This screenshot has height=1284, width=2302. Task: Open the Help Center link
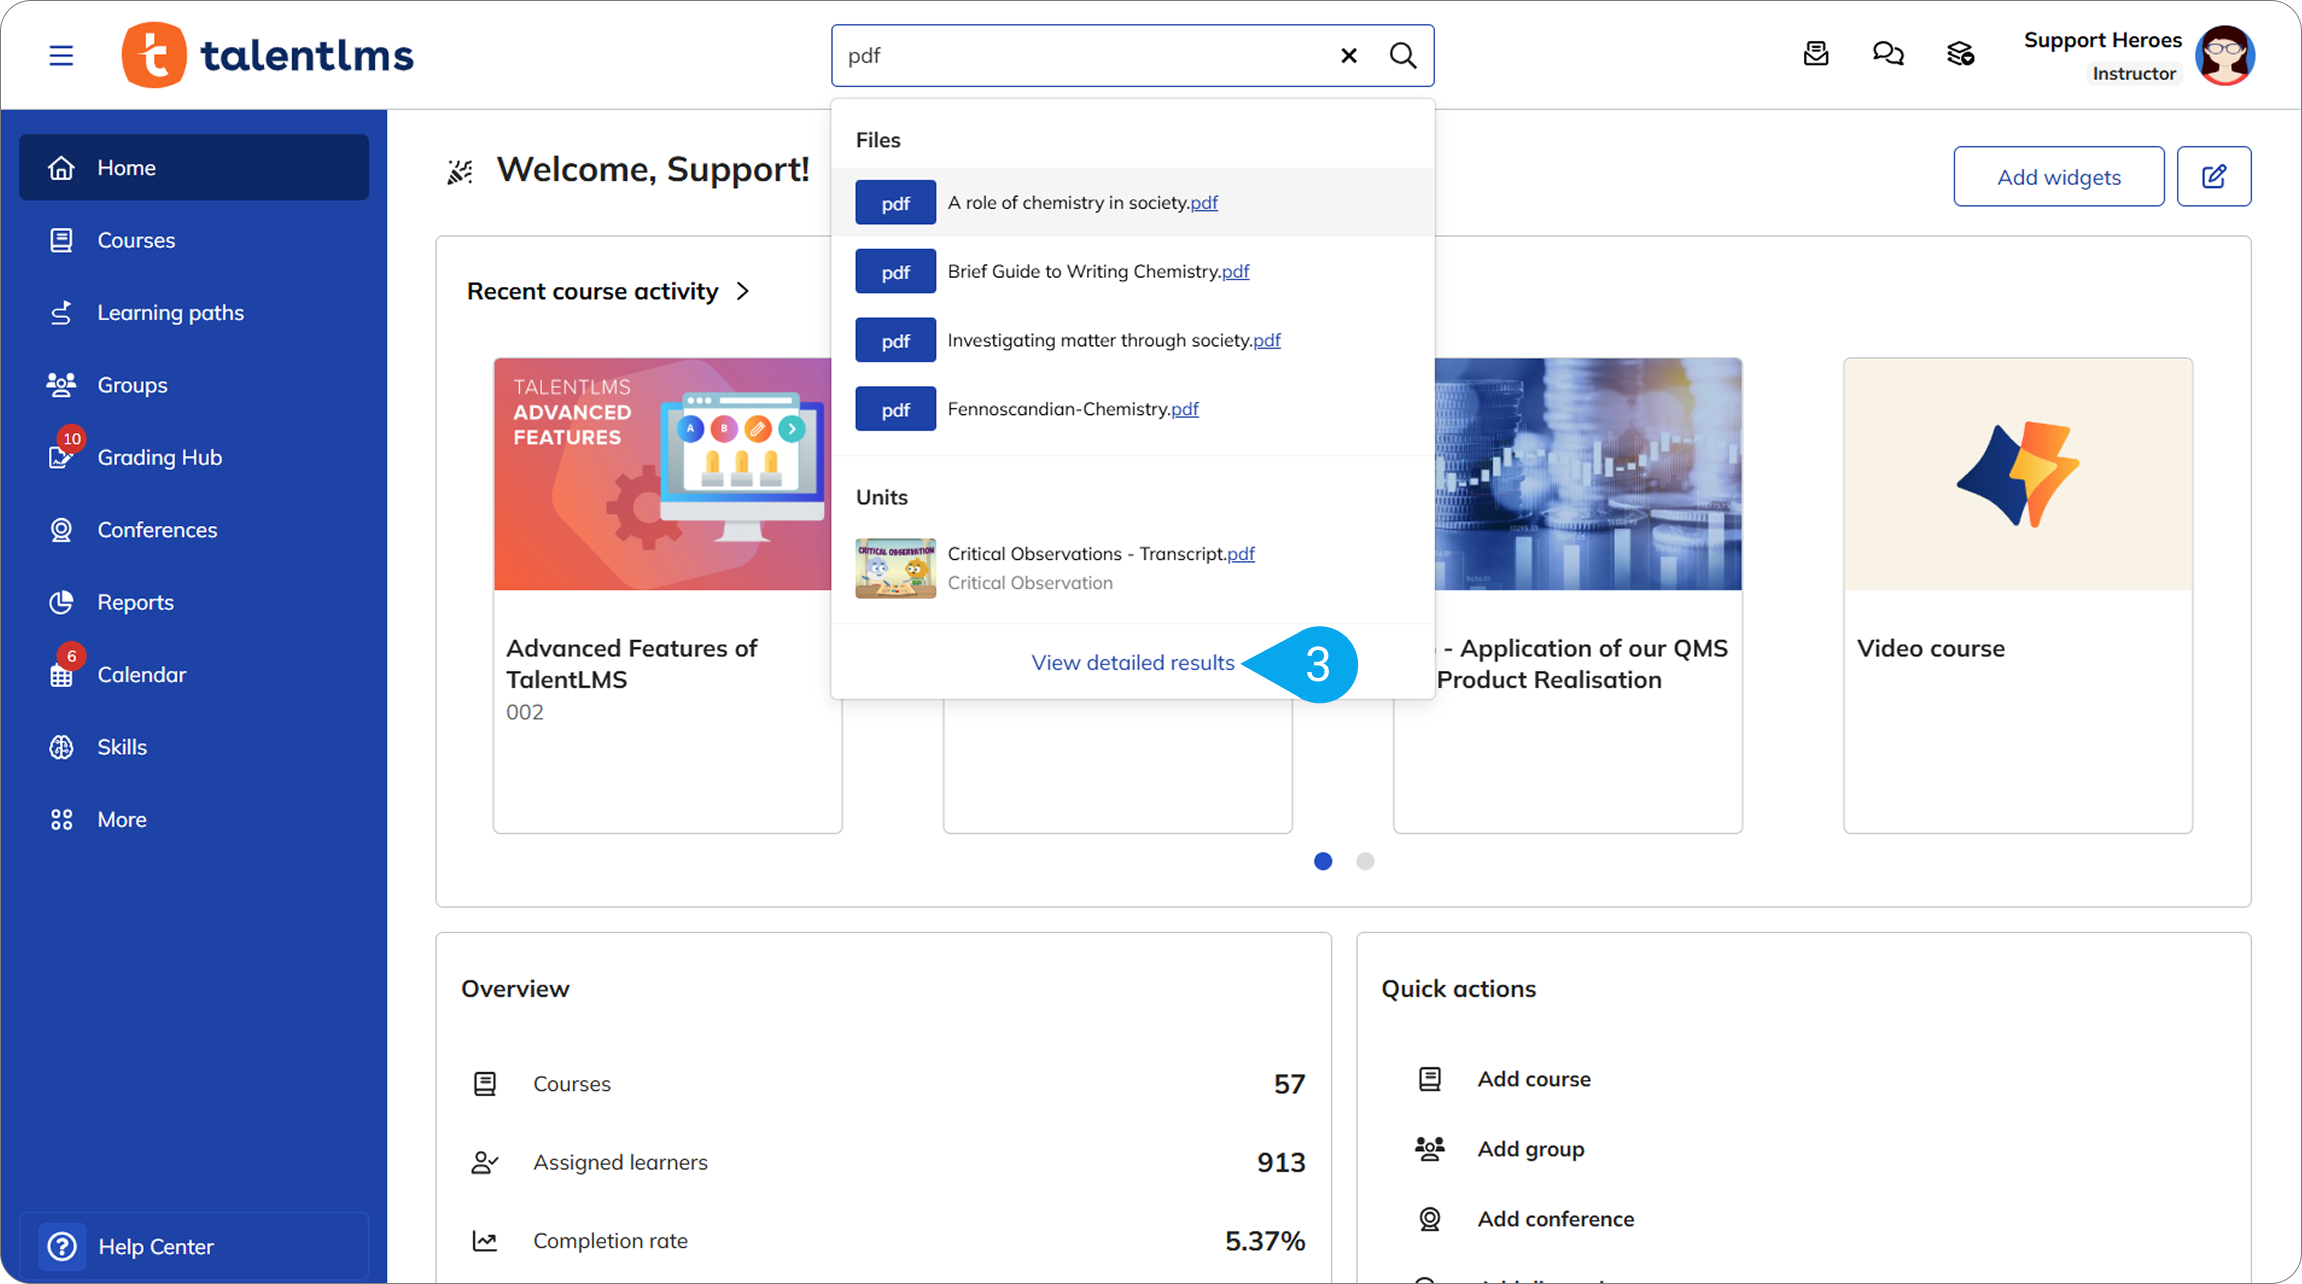click(x=194, y=1246)
